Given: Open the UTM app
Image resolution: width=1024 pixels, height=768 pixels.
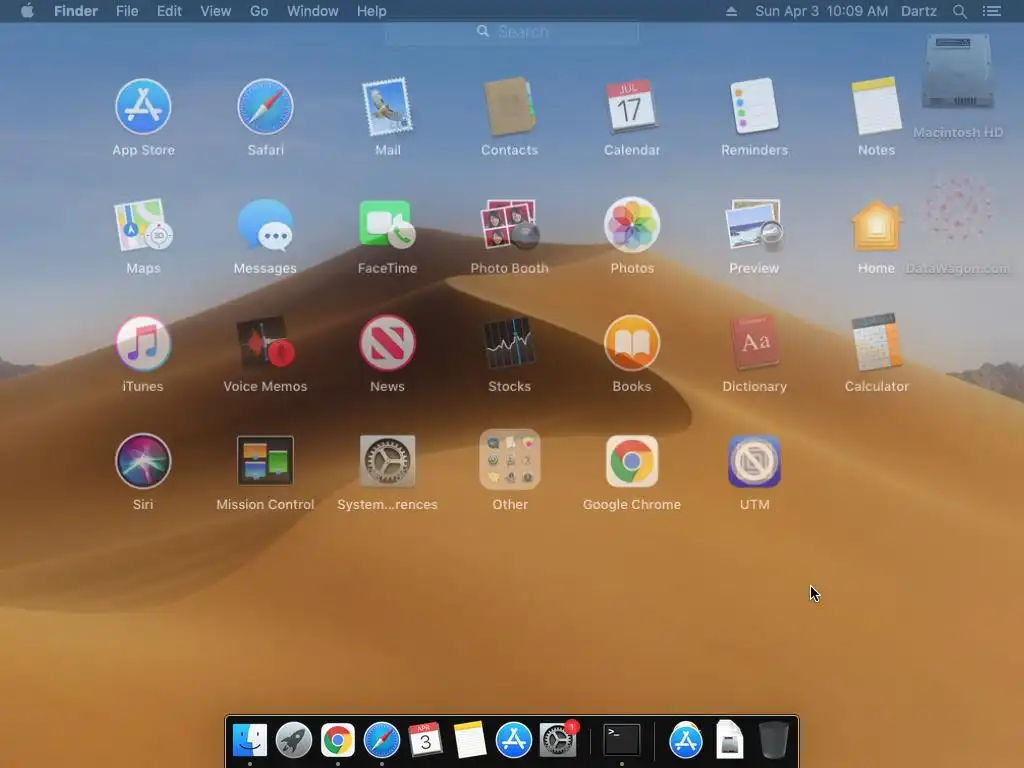Looking at the screenshot, I should pyautogui.click(x=754, y=461).
